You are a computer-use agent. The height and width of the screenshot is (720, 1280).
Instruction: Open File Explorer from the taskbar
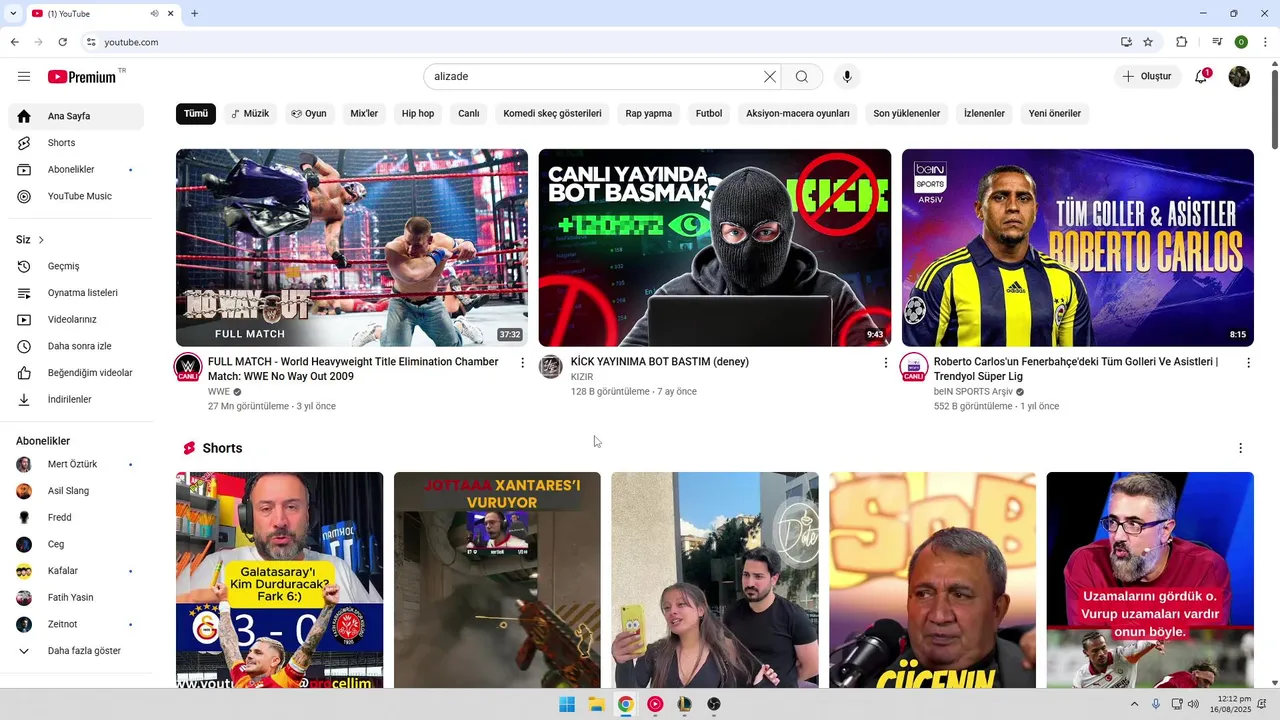pyautogui.click(x=596, y=704)
